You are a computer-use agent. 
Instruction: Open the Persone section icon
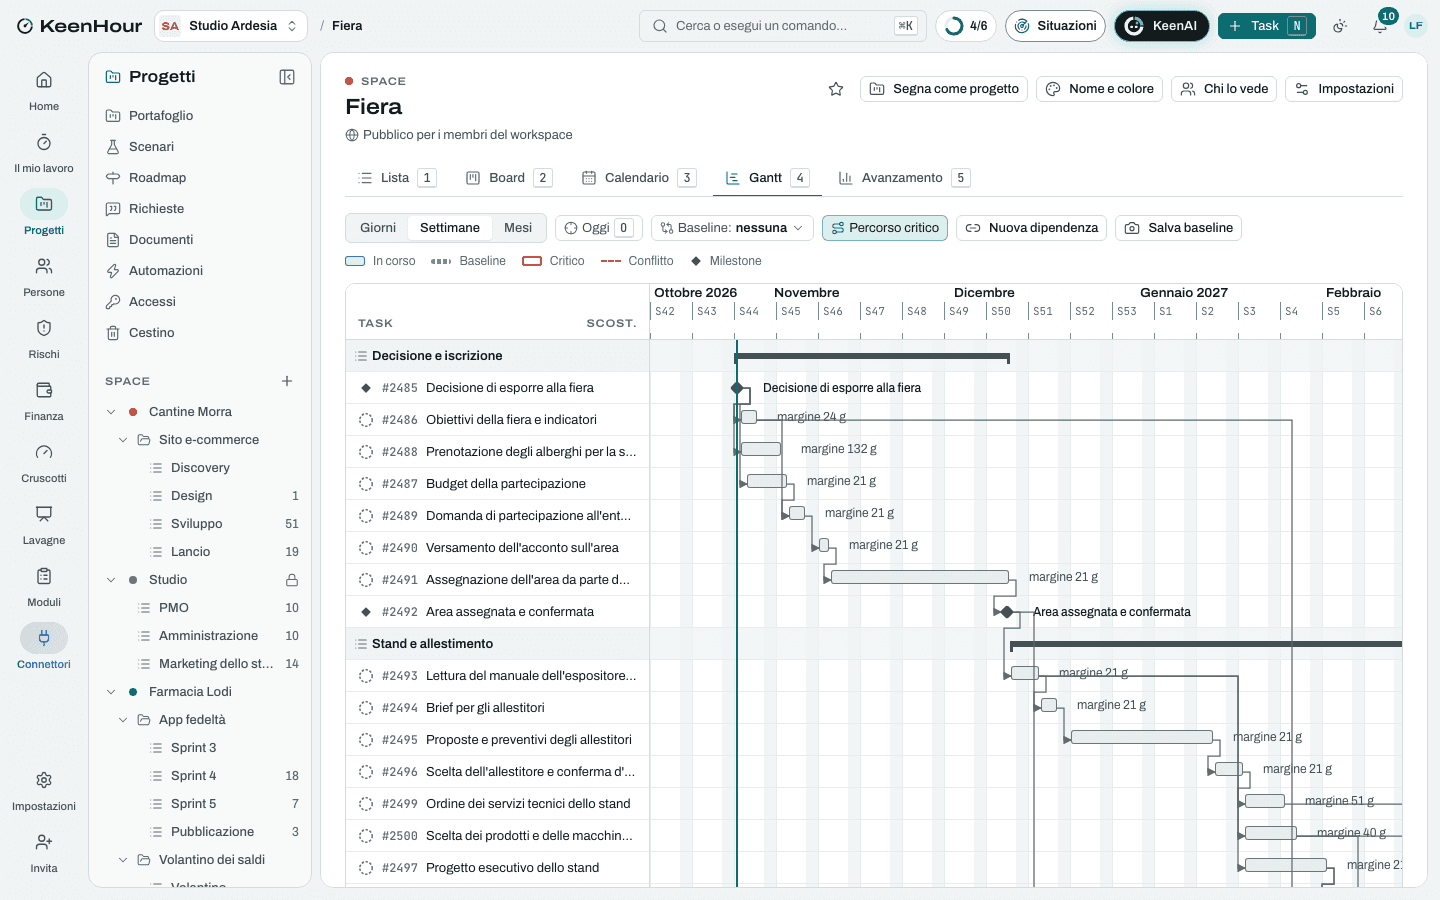(44, 266)
